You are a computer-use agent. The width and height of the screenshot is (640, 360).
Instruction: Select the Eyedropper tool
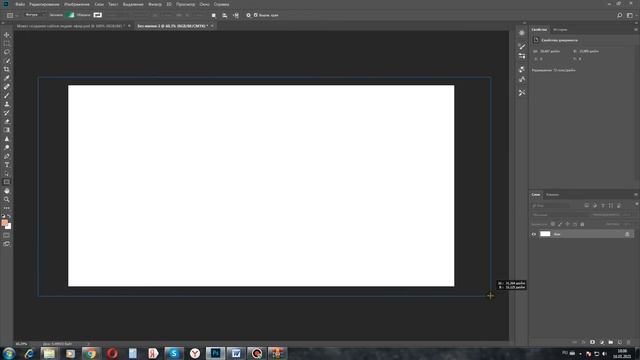(7, 78)
